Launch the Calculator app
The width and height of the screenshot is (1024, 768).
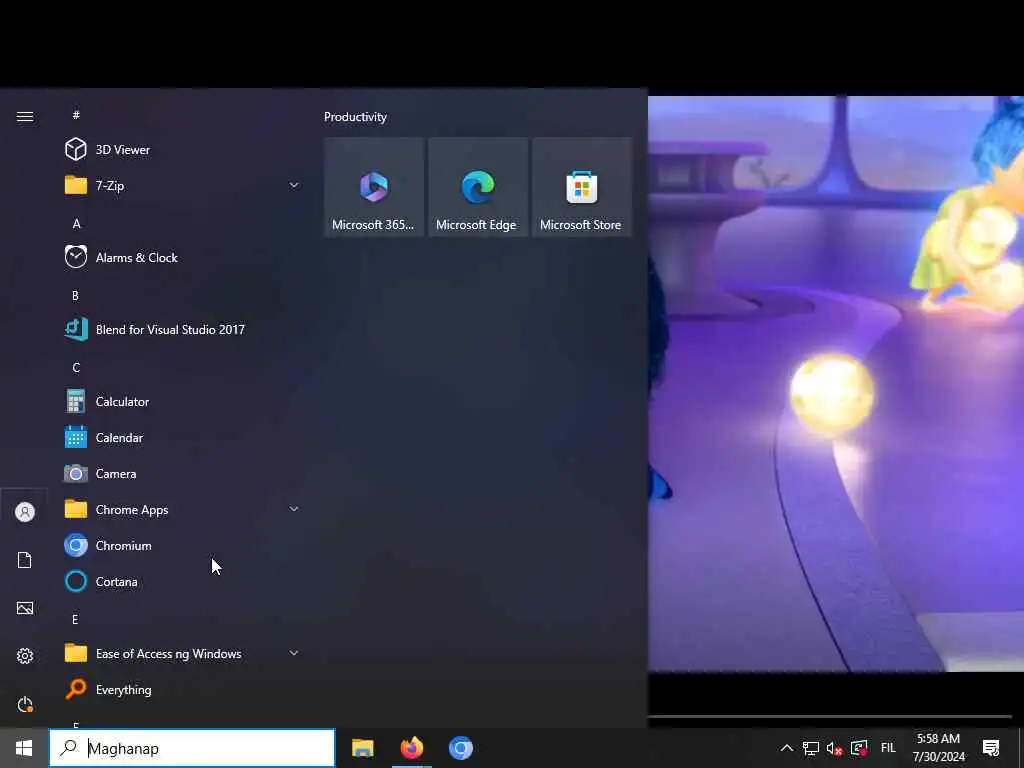pos(183,402)
